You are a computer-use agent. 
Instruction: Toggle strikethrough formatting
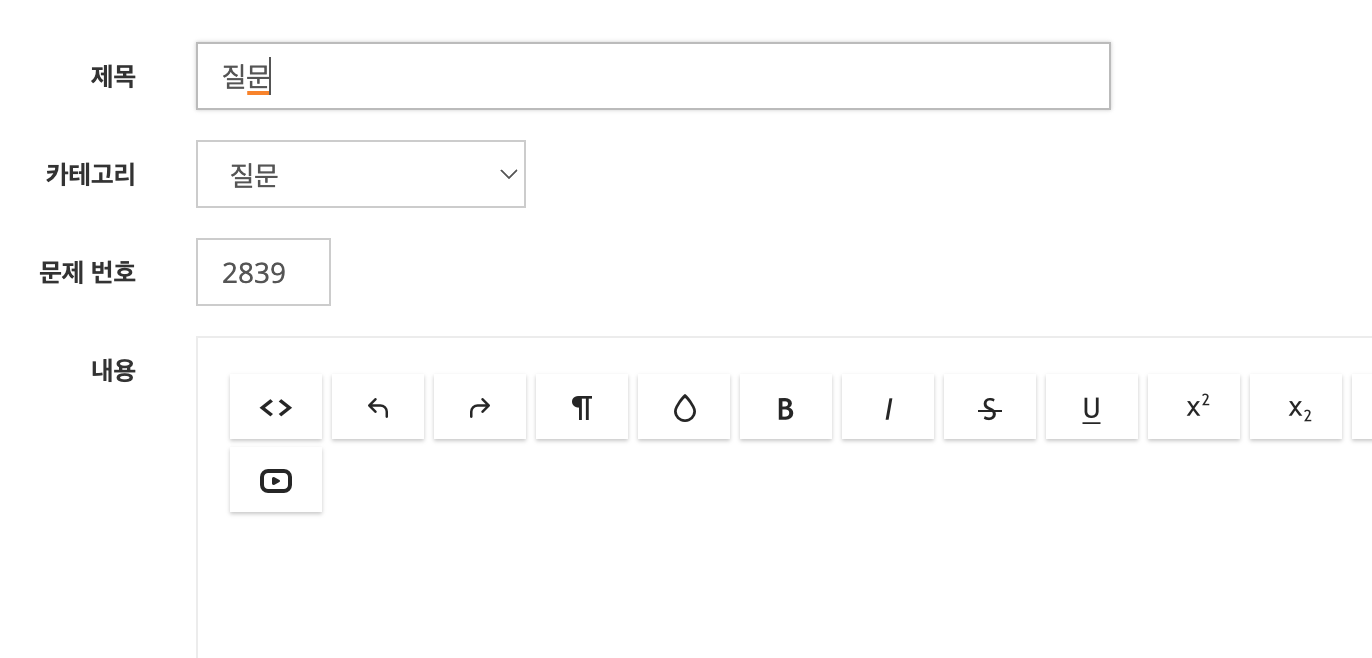[990, 407]
